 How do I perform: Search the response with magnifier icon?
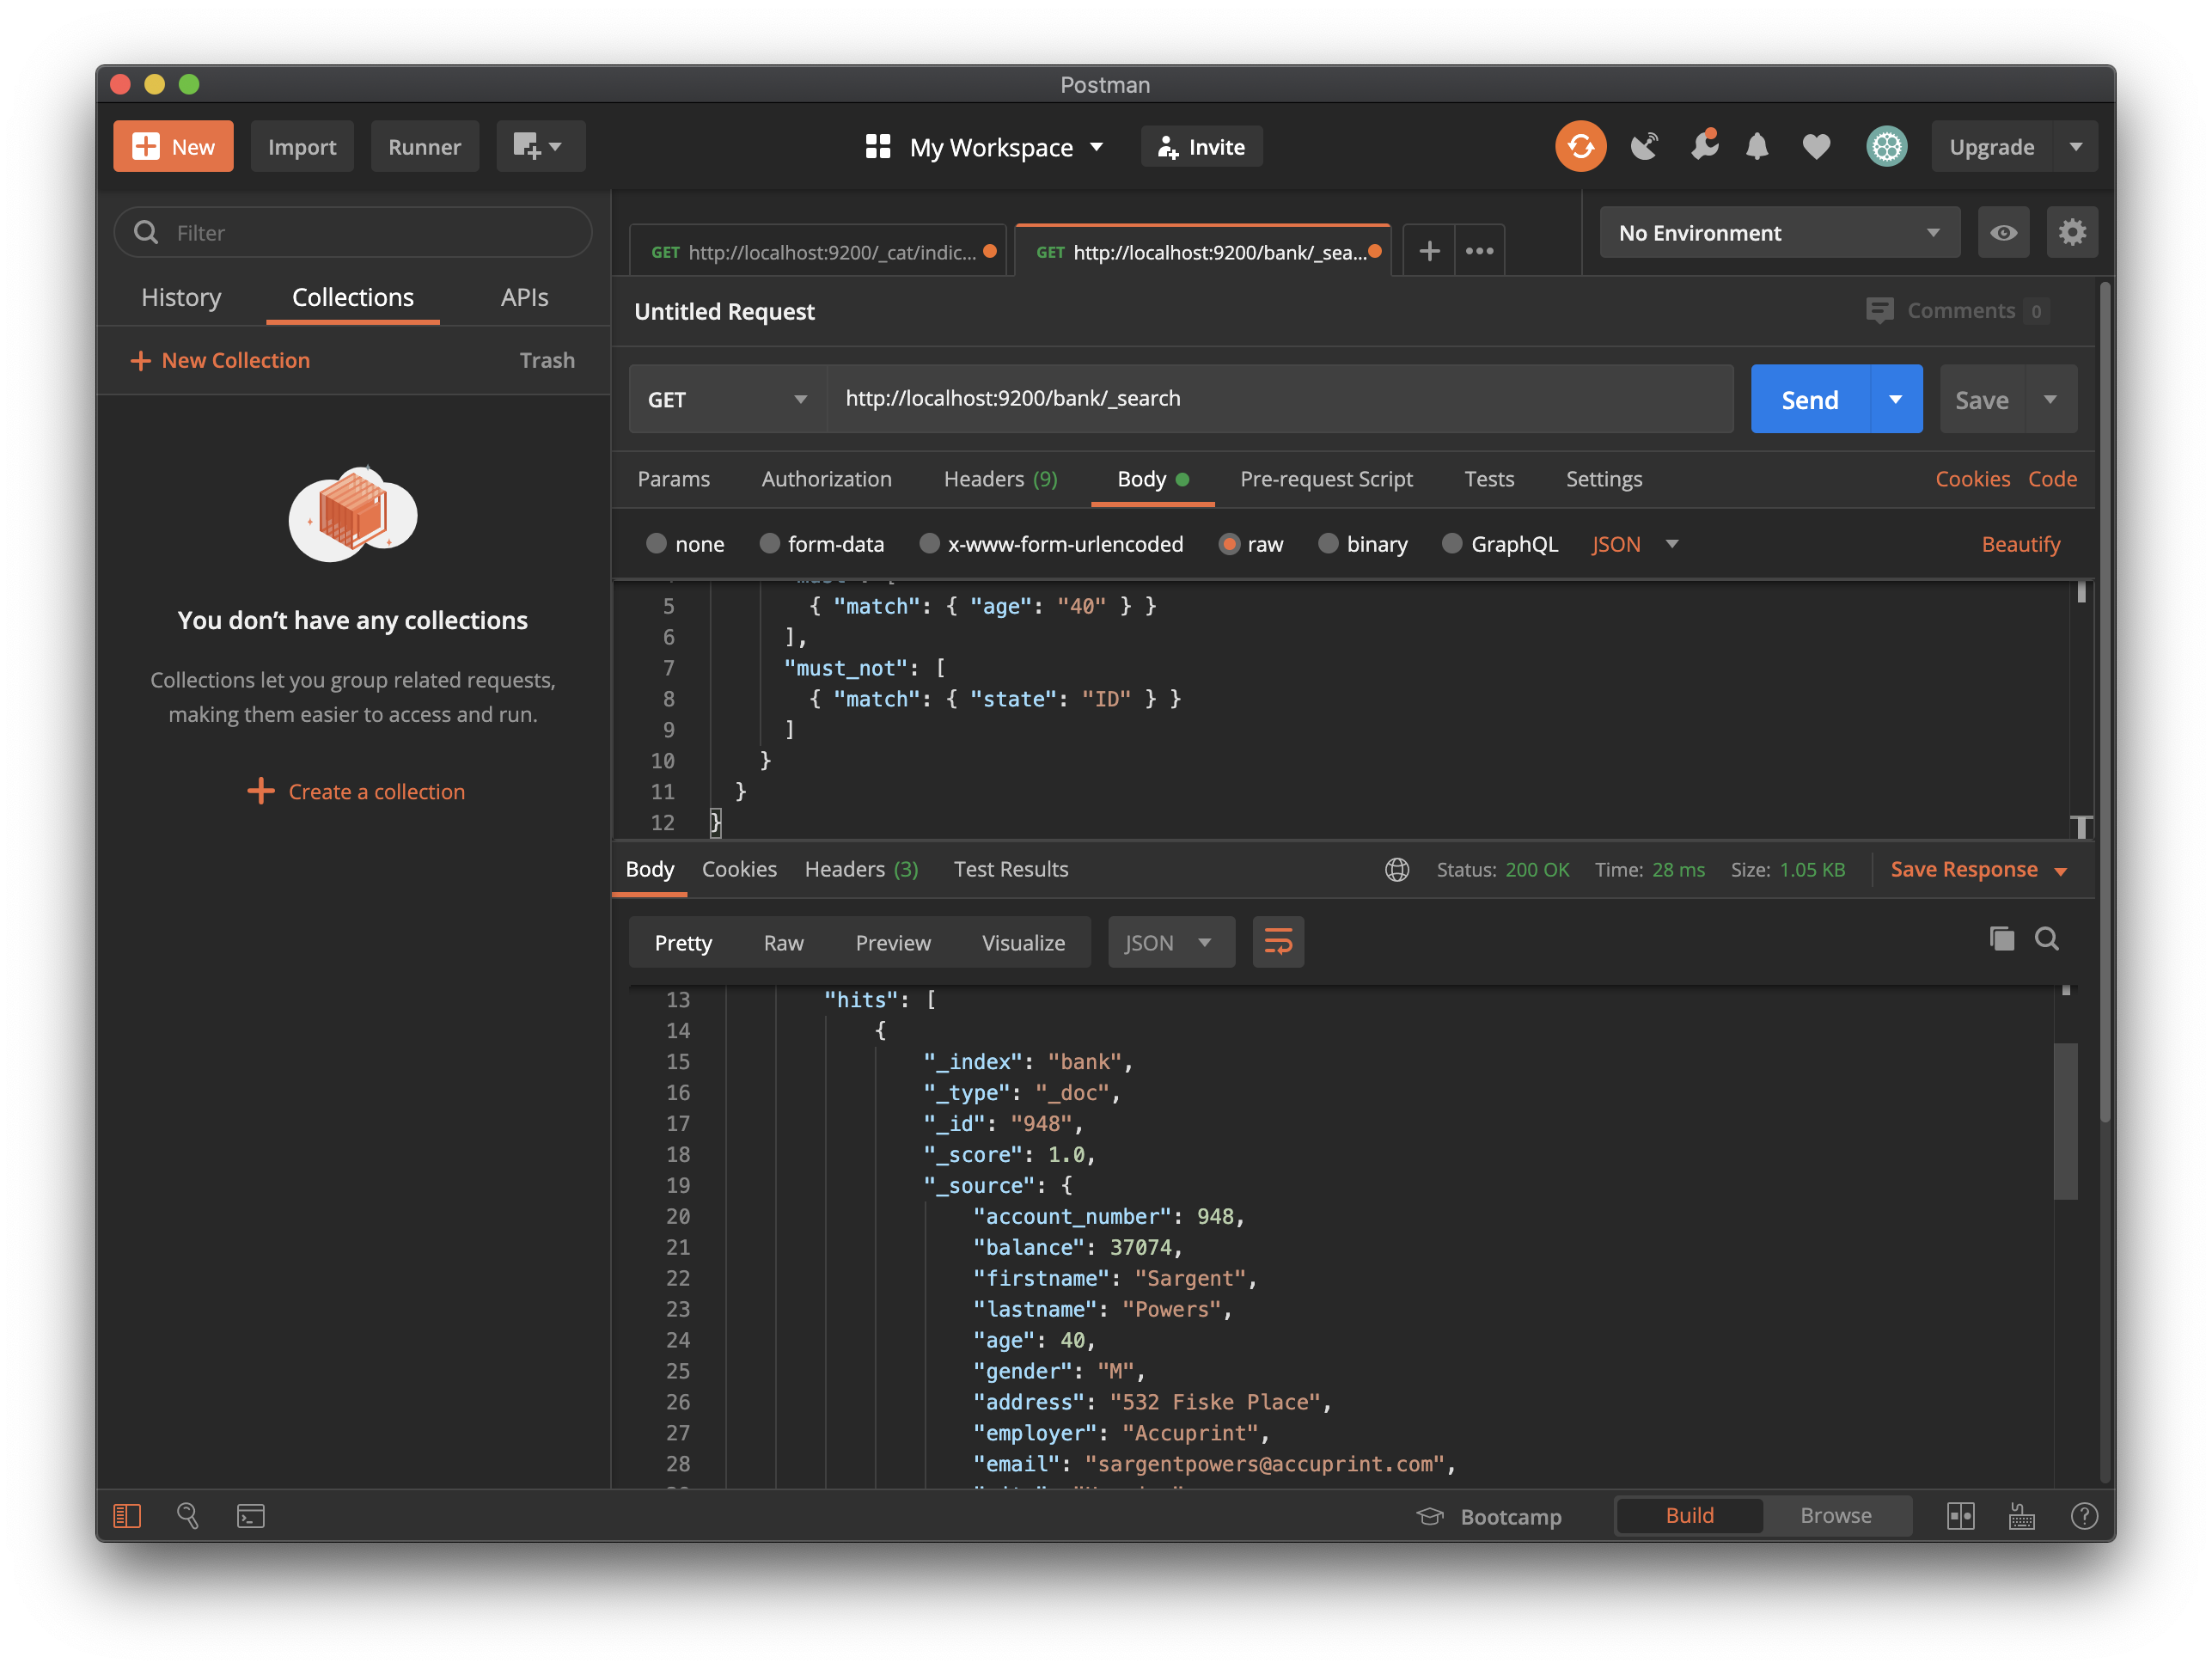pyautogui.click(x=2046, y=938)
